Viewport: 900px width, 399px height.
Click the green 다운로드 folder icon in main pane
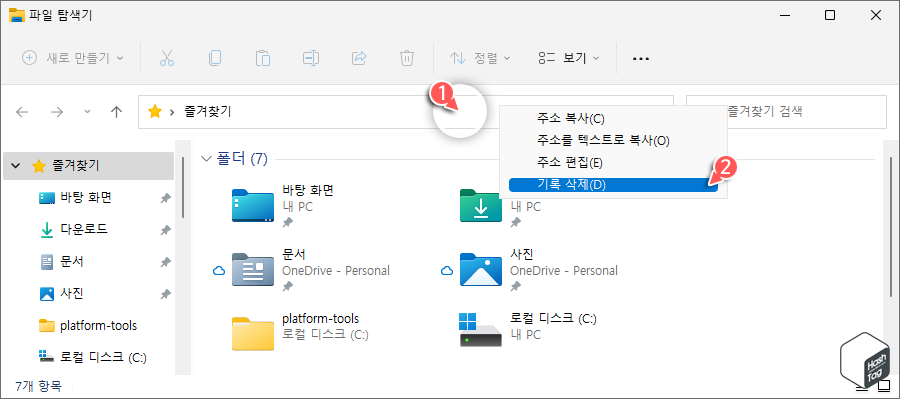[481, 207]
